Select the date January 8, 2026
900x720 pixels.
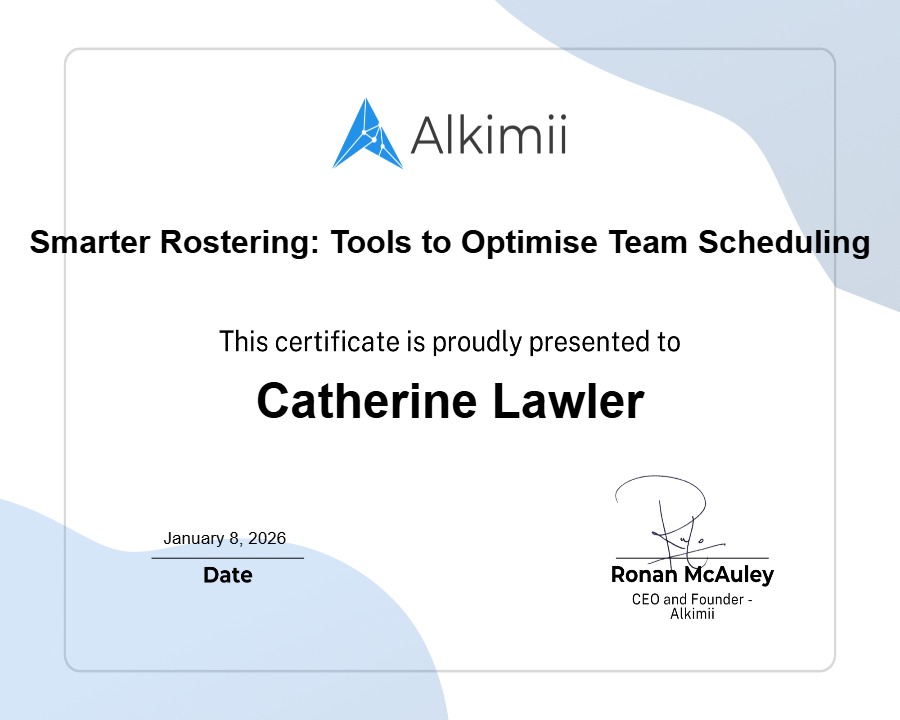pos(226,538)
